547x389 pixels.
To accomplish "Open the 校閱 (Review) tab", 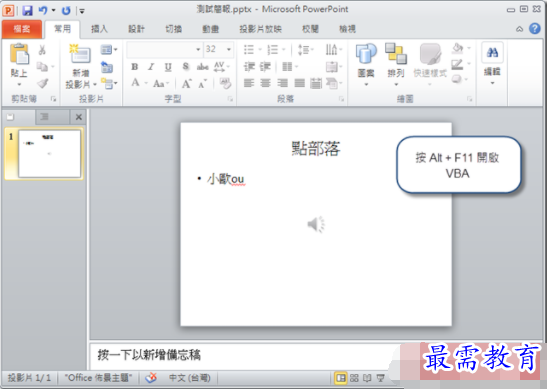I will click(310, 29).
